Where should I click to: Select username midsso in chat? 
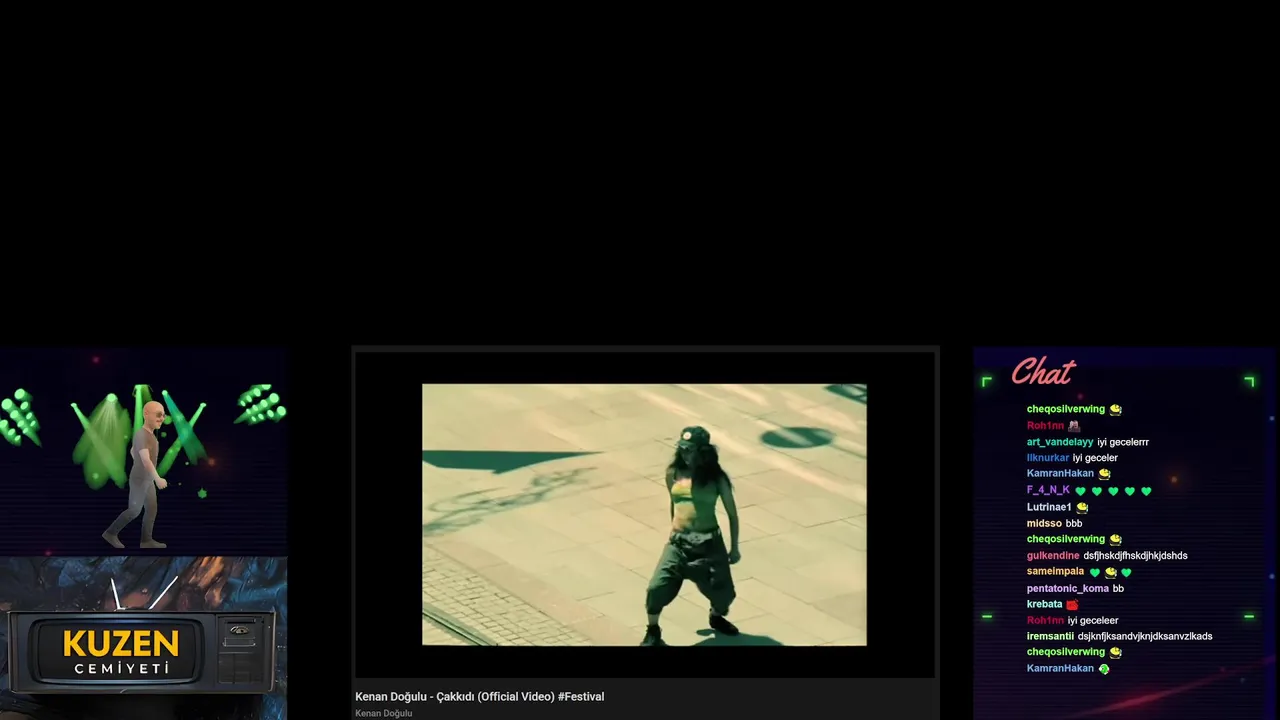[1044, 523]
